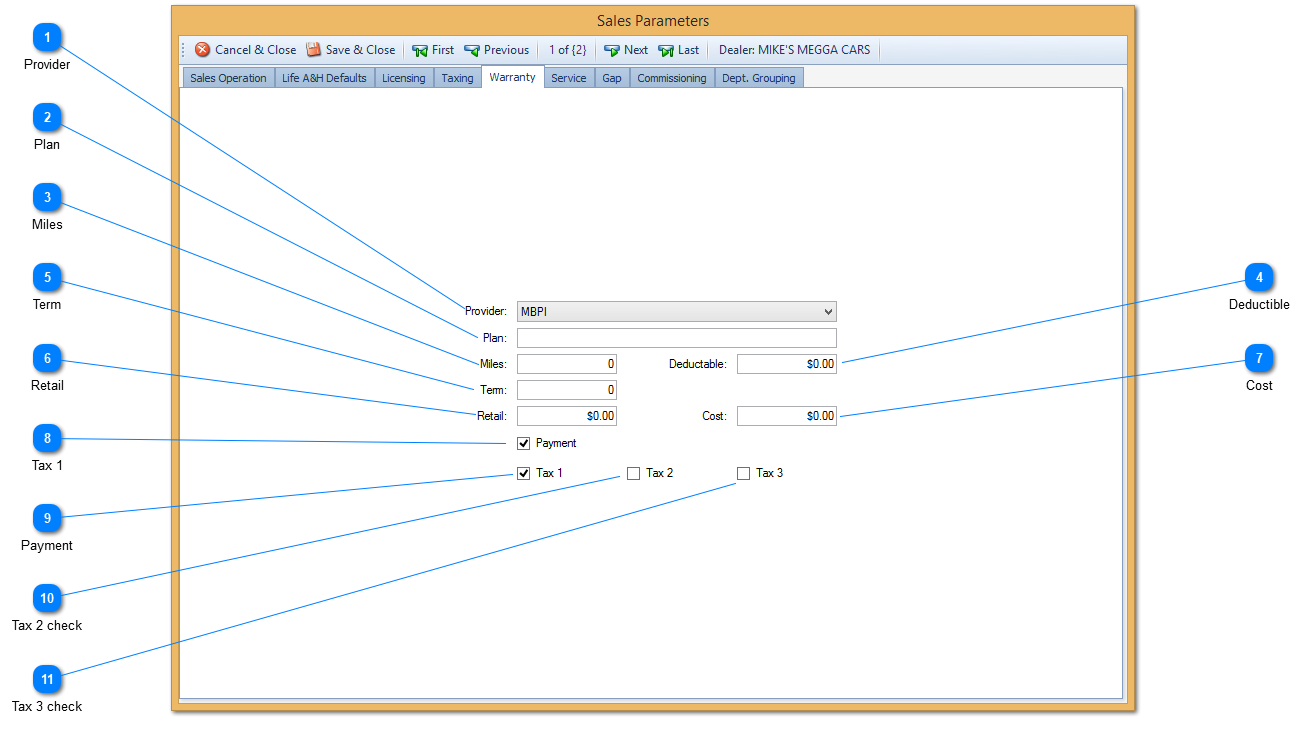Screen dimensions: 1306x730
Task: Click the Cancel & Close label
Action: (x=256, y=50)
